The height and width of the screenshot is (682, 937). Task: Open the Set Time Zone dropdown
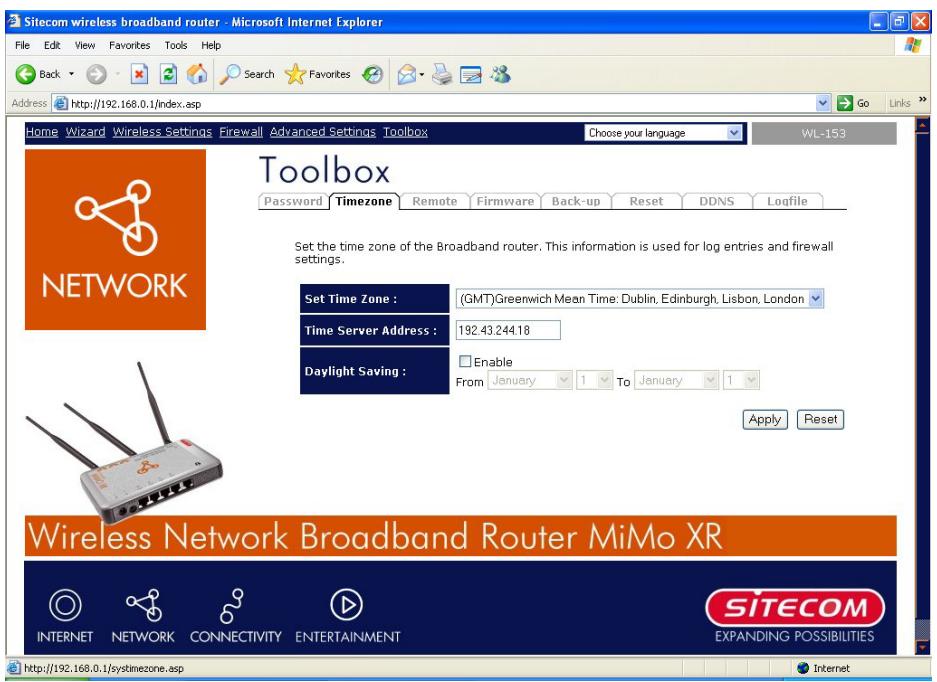coord(816,298)
